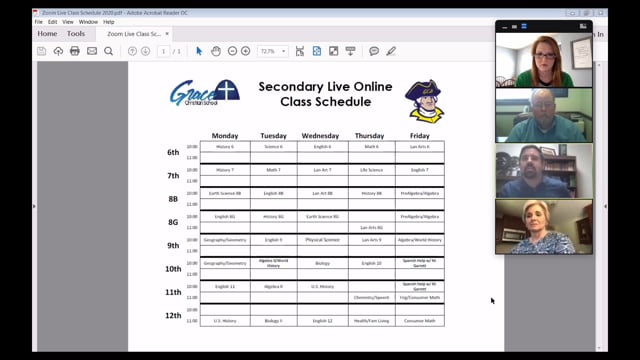This screenshot has height=360, width=640.
Task: Open the Find text magnifier tool
Action: [109, 51]
